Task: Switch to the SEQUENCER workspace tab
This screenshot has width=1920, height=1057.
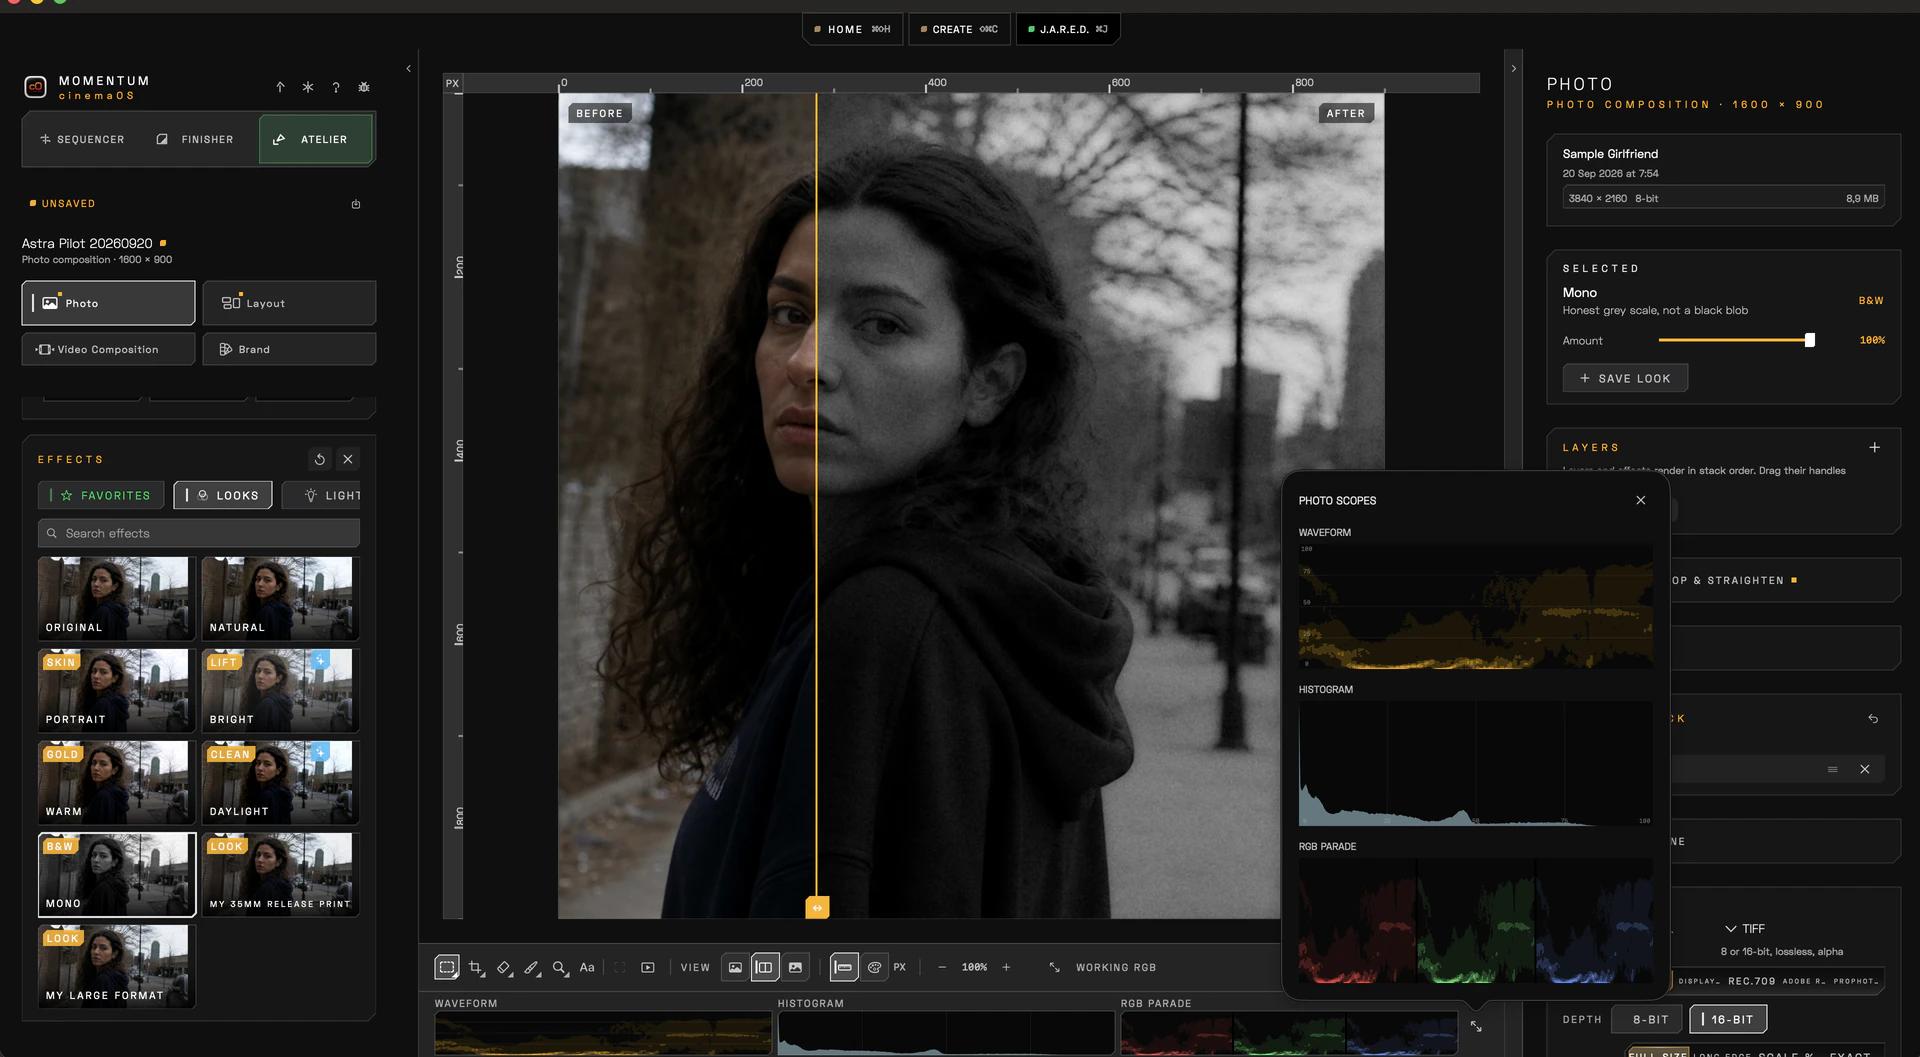Action: [83, 139]
